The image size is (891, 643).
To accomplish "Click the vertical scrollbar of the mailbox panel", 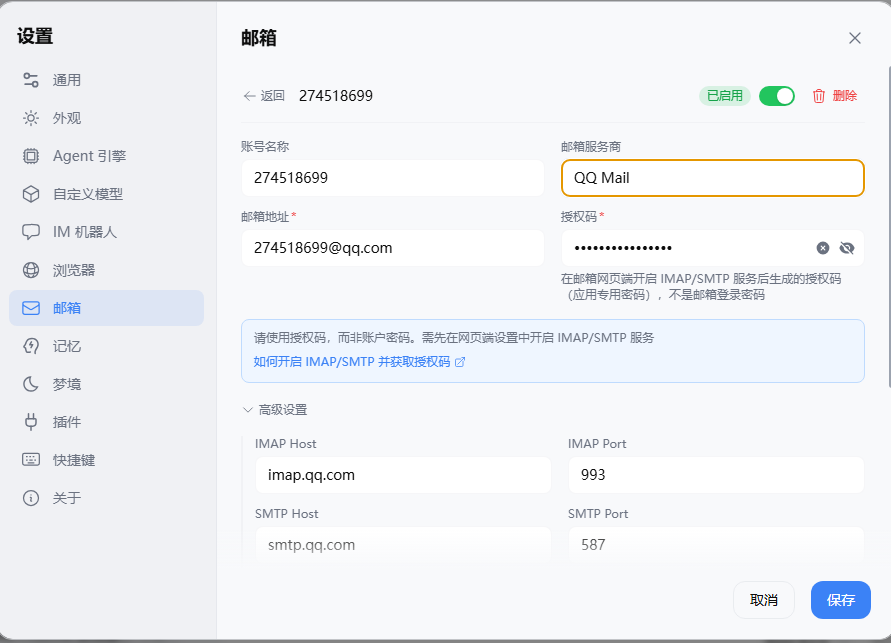I will (x=888, y=227).
